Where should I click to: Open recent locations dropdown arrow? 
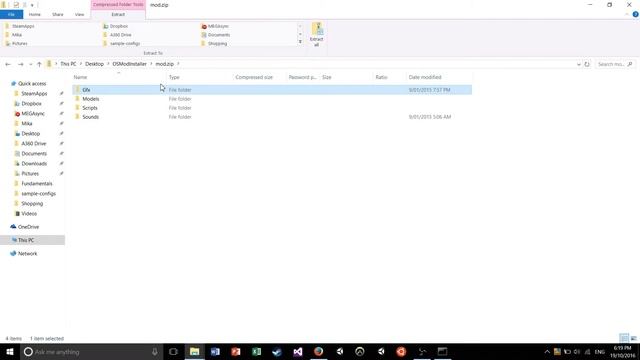pos(30,64)
